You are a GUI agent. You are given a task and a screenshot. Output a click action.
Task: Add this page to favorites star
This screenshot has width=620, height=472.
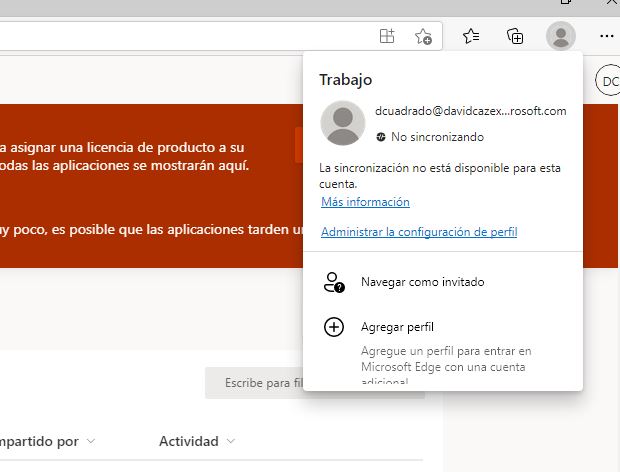[x=423, y=36]
